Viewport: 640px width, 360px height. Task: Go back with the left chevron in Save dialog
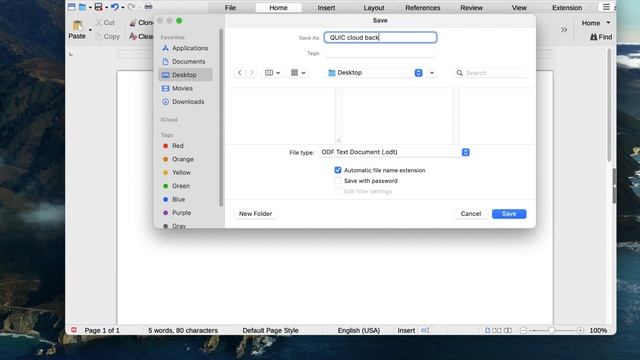click(x=240, y=73)
